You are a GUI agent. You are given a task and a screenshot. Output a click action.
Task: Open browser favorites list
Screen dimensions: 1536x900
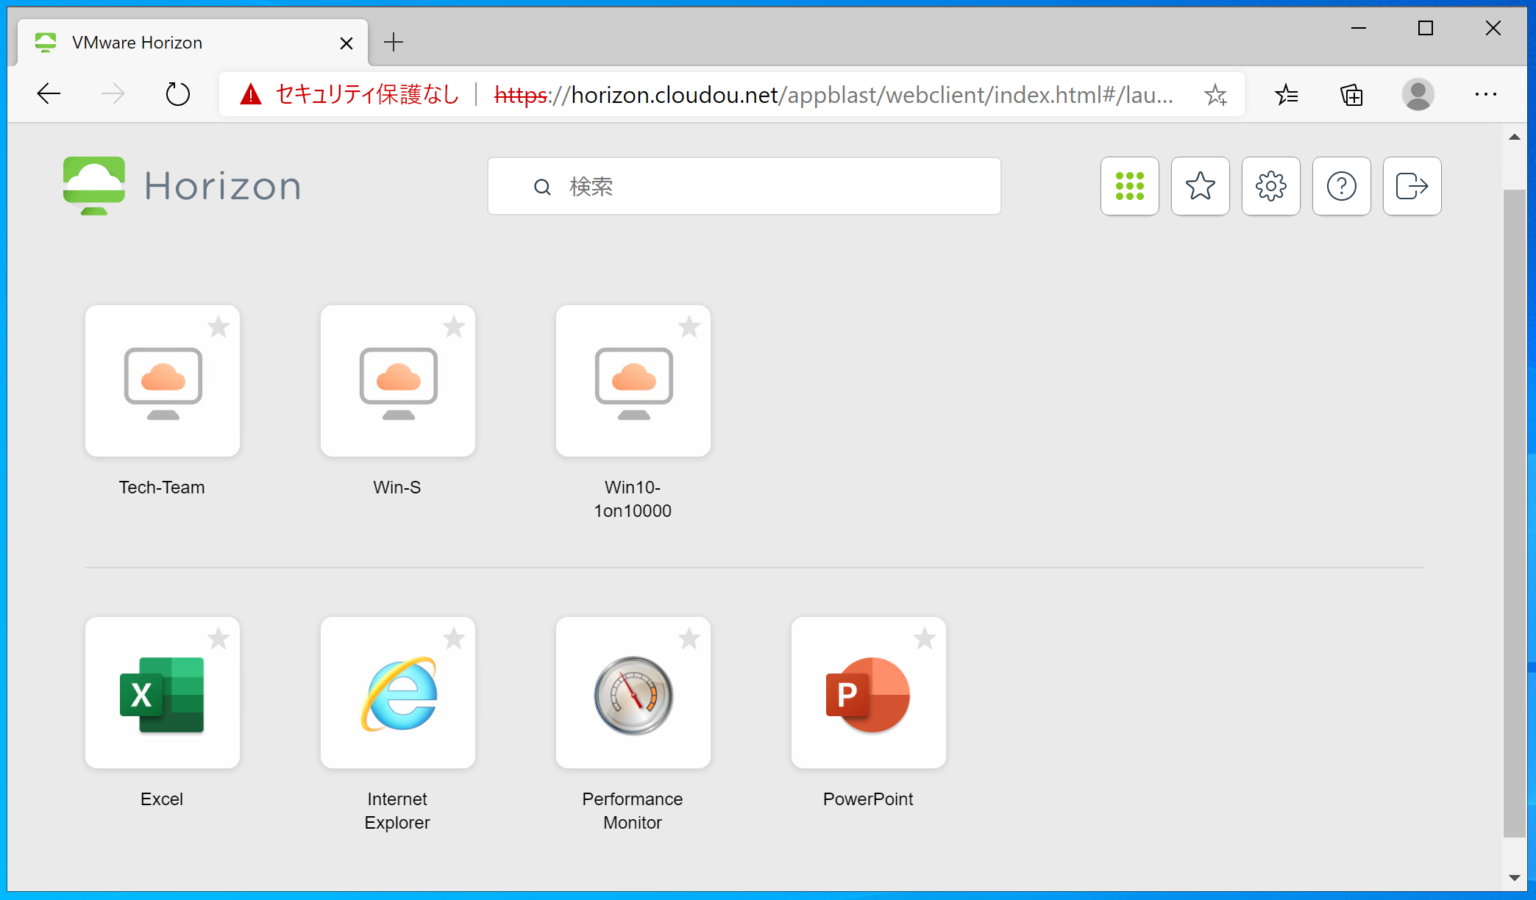[x=1286, y=95]
